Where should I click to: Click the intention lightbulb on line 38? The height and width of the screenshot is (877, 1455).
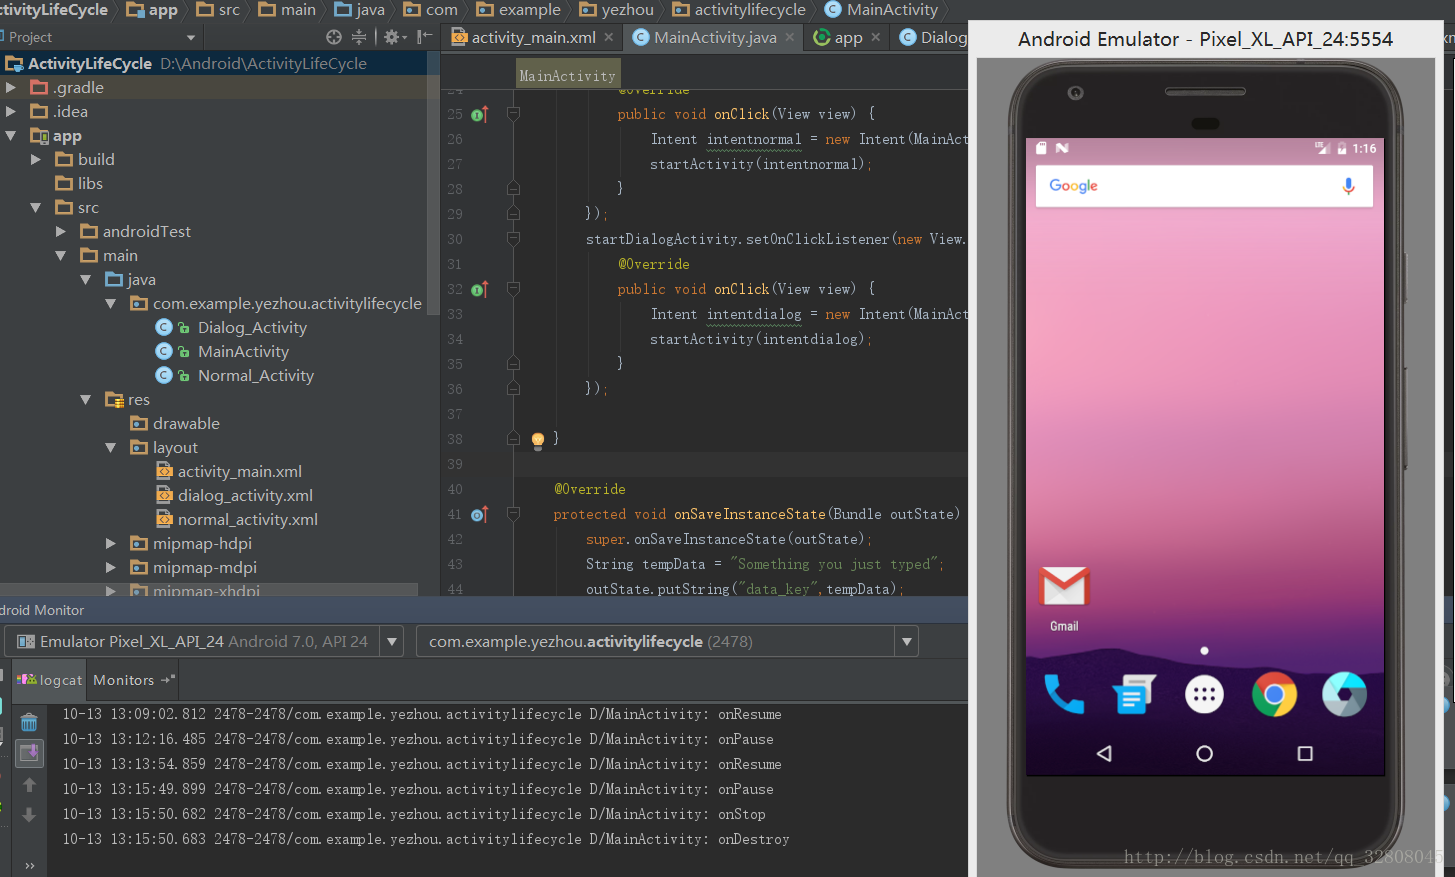coord(538,439)
